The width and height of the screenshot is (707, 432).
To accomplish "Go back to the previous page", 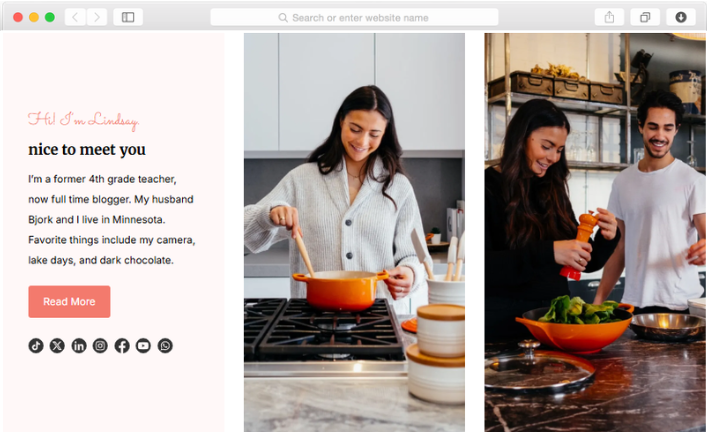I will click(x=75, y=18).
